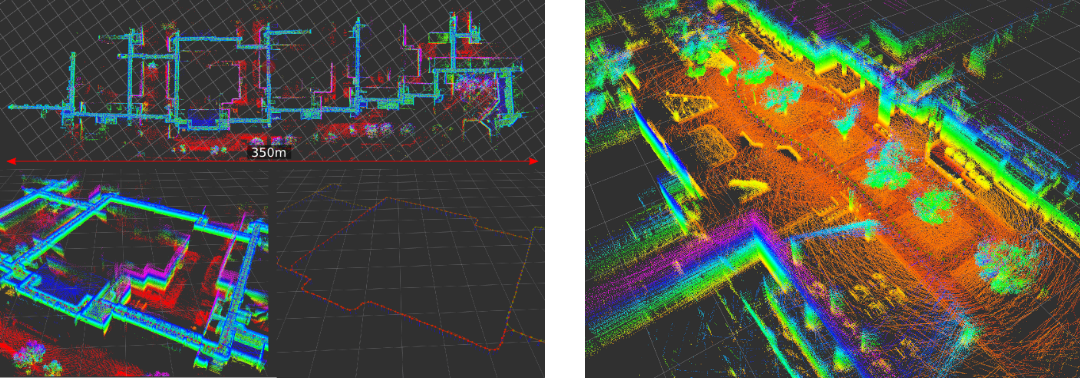
Task: Select the bottom-left 3D corridor view
Action: pyautogui.click(x=134, y=273)
